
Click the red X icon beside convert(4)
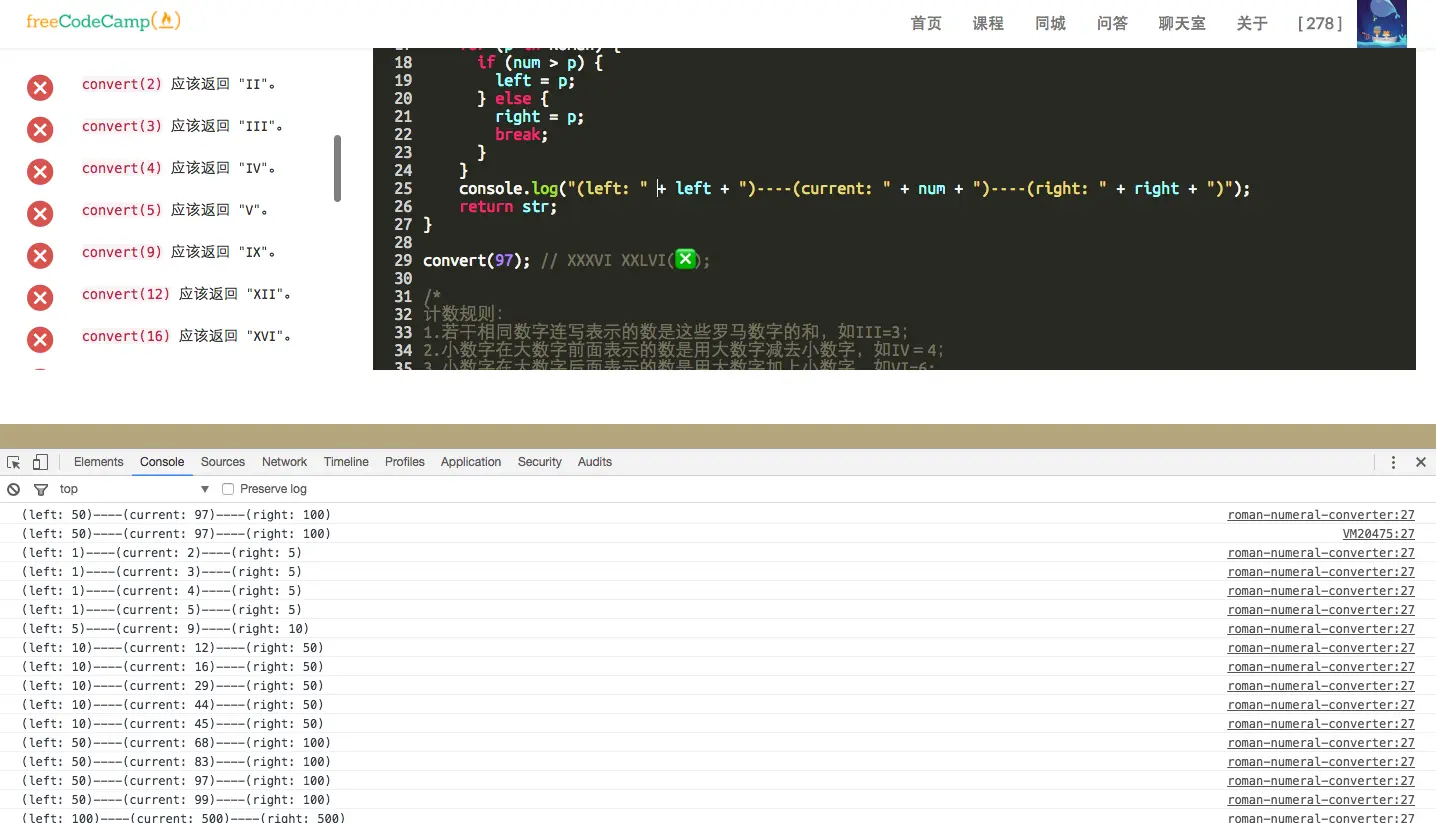[x=40, y=172]
